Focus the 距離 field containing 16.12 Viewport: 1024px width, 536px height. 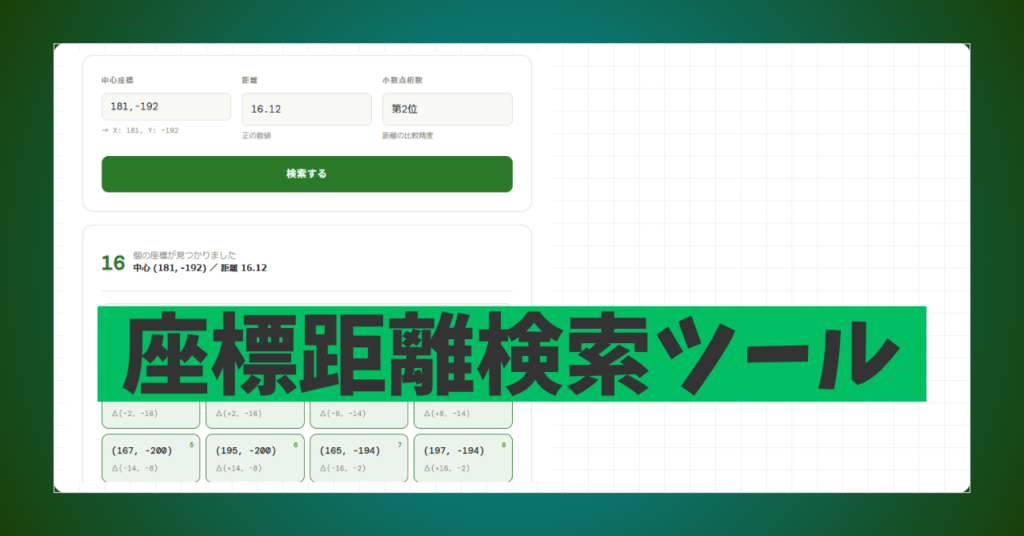coord(306,109)
